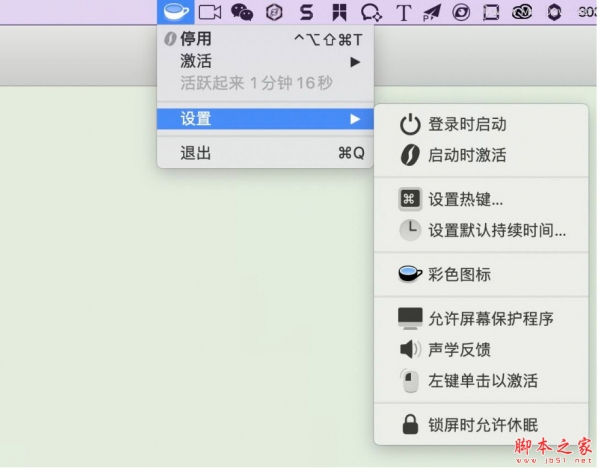
Task: Open the 激活 submenu
Action: click(x=265, y=61)
